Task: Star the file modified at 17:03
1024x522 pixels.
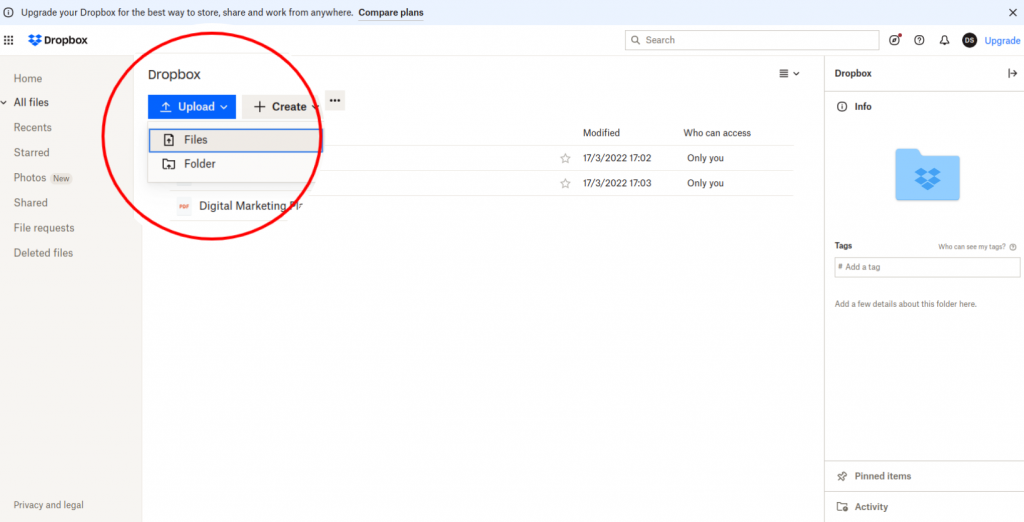Action: coord(565,183)
